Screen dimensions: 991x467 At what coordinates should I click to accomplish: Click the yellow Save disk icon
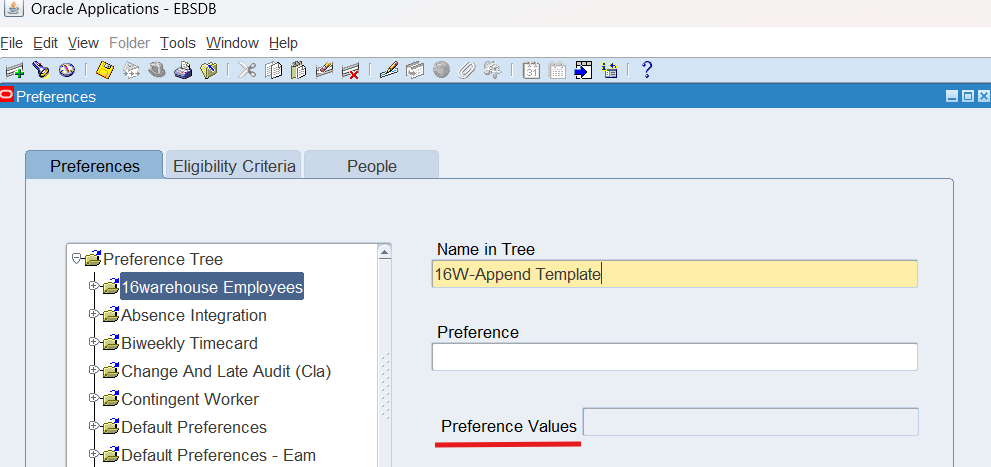pyautogui.click(x=104, y=70)
